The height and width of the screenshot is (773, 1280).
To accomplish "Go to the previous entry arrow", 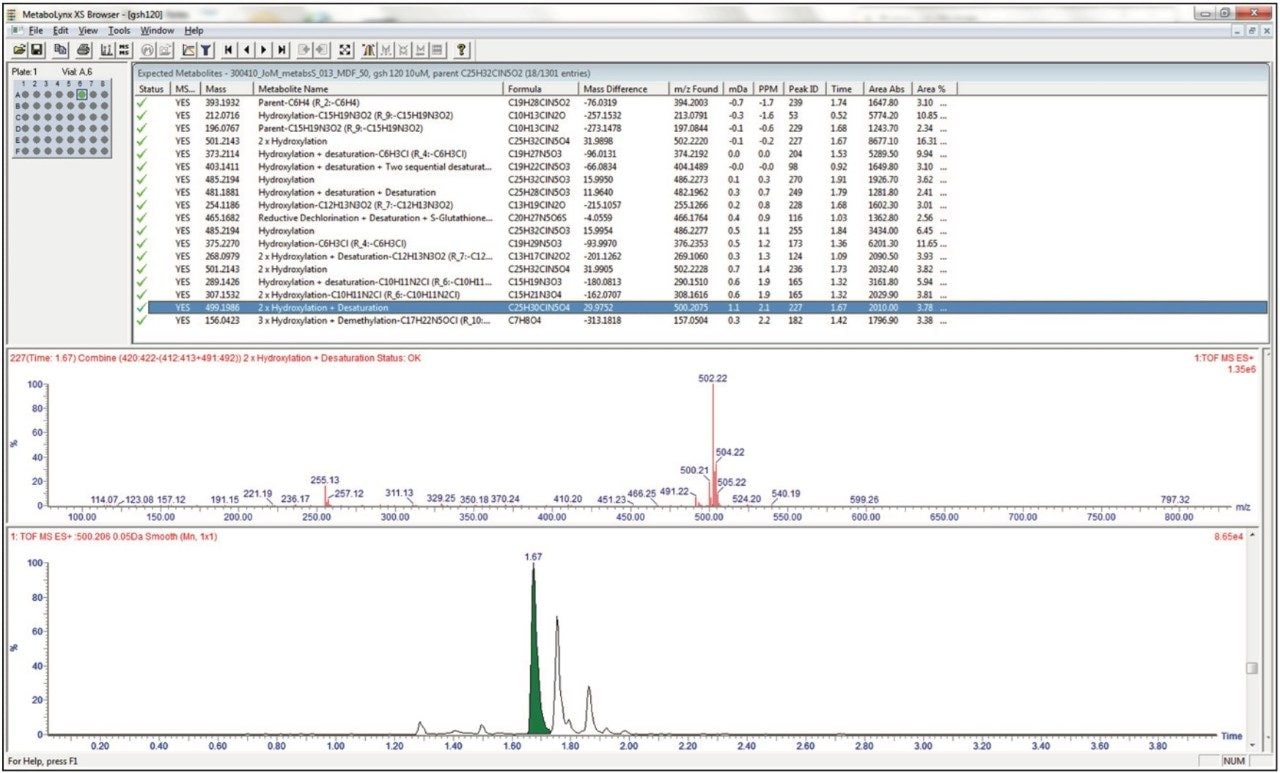I will click(246, 49).
